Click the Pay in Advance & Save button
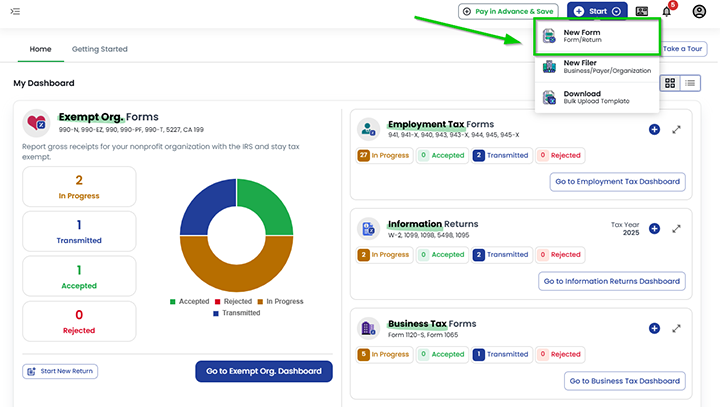Viewport: 720px width, 407px height. tap(508, 11)
